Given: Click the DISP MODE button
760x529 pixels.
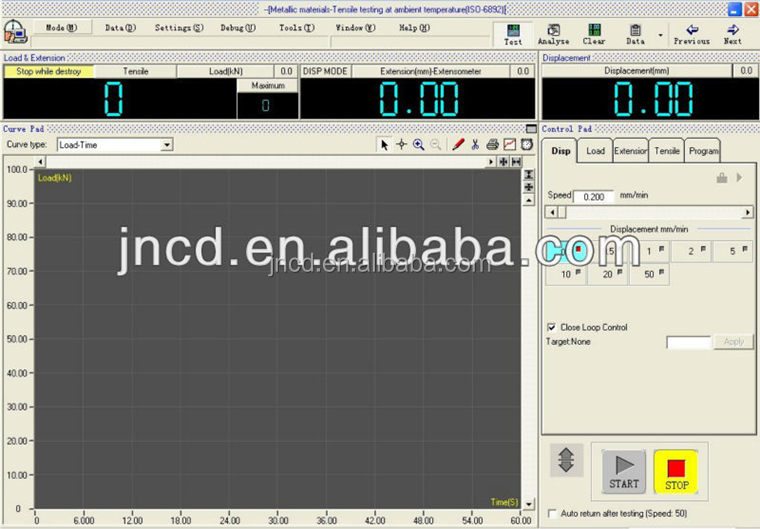Looking at the screenshot, I should [325, 71].
